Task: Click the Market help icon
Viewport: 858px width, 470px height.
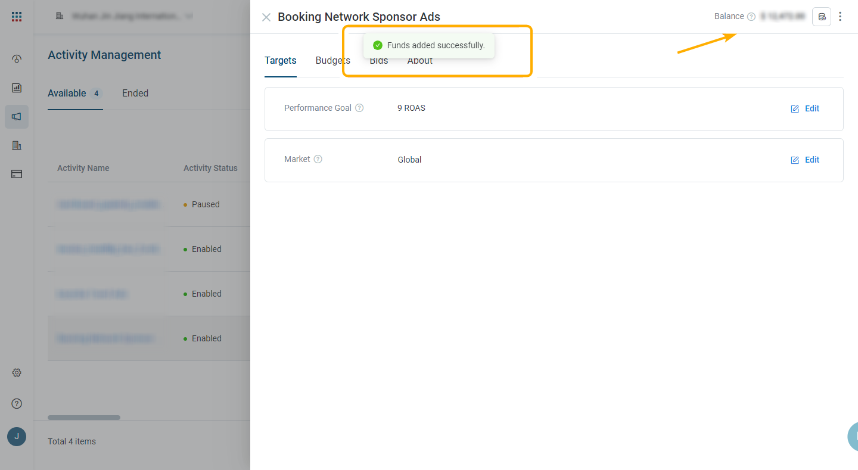Action: (318, 159)
